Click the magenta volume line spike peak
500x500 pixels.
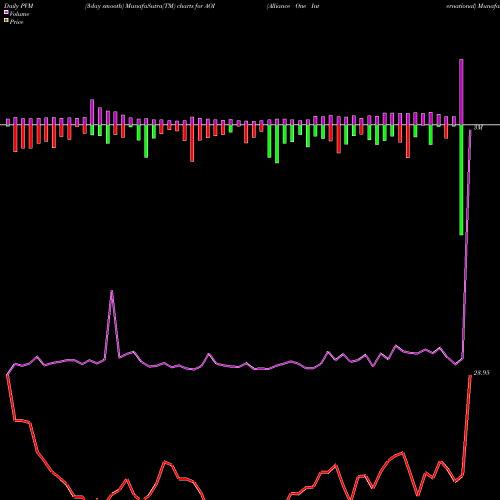tap(112, 291)
